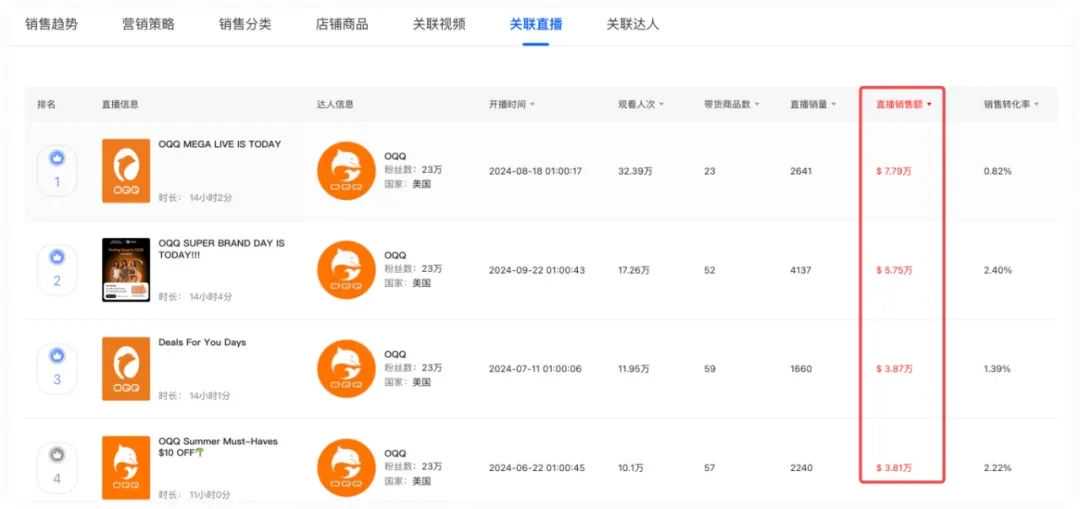Click the 达人信息 column header
Viewport: 1080px width, 509px height.
tap(335, 104)
